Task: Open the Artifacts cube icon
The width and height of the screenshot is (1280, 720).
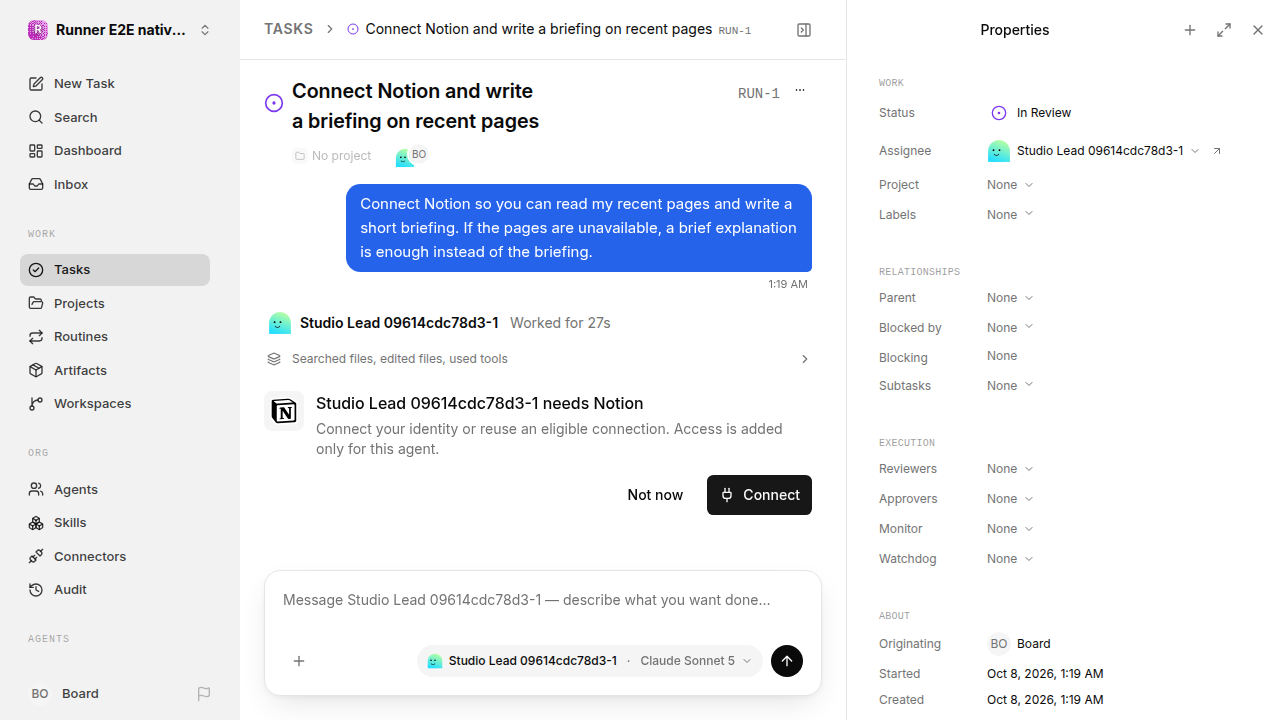Action: click(36, 370)
